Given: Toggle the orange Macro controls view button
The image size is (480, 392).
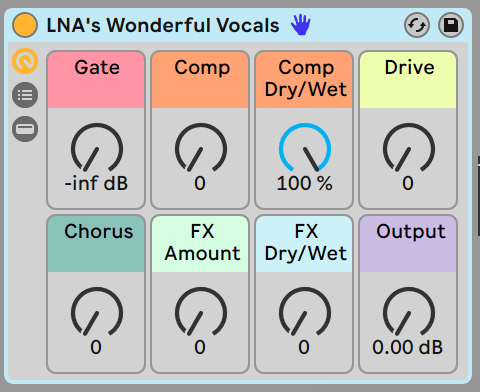Looking at the screenshot, I should click(25, 61).
